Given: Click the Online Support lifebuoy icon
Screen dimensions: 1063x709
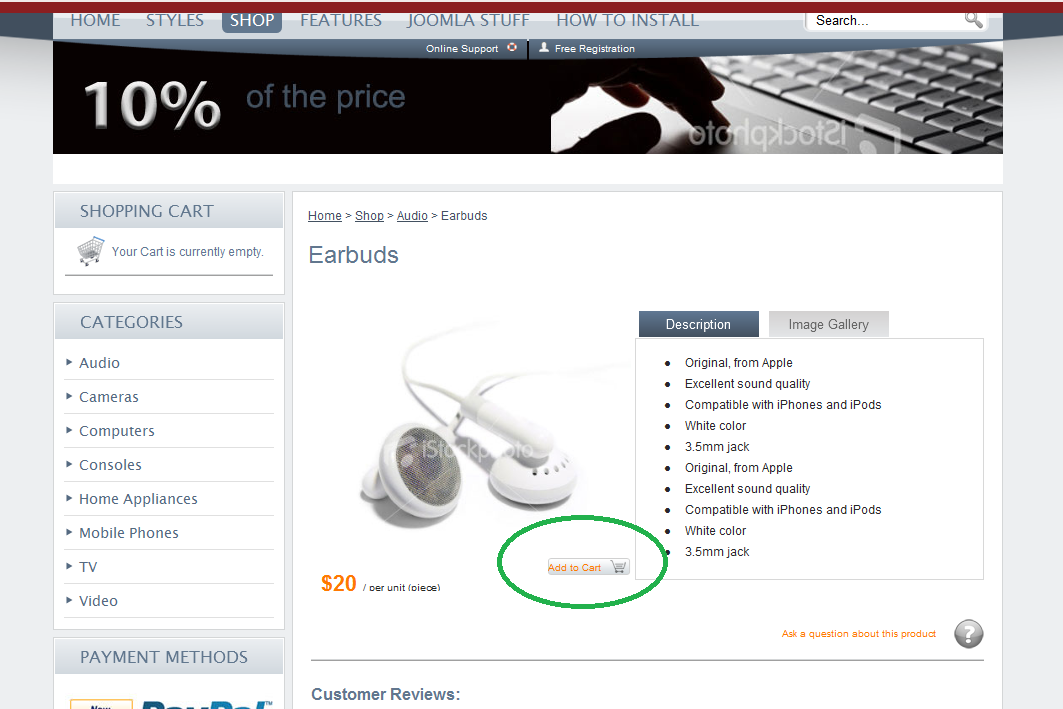Looking at the screenshot, I should pos(512,47).
